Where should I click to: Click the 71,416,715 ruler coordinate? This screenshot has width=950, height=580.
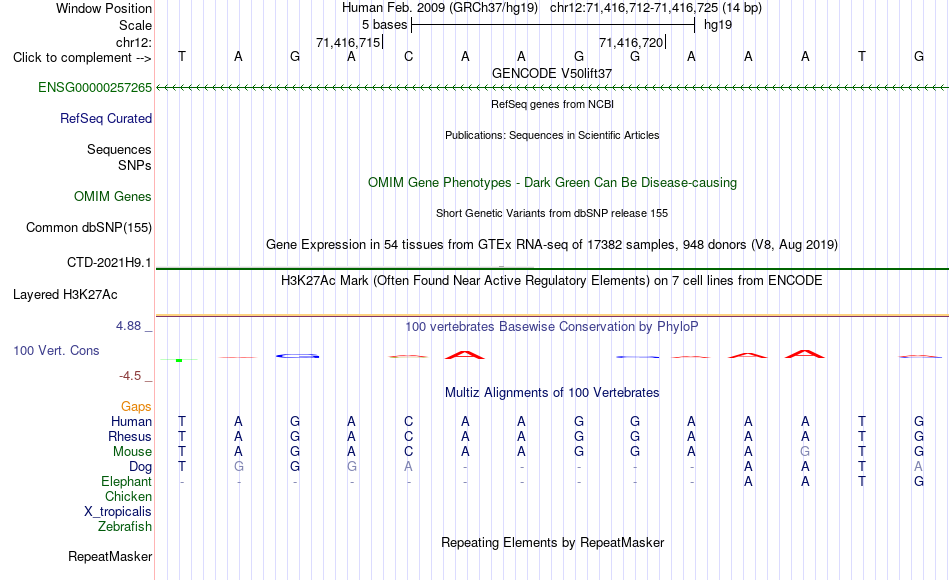click(x=348, y=43)
